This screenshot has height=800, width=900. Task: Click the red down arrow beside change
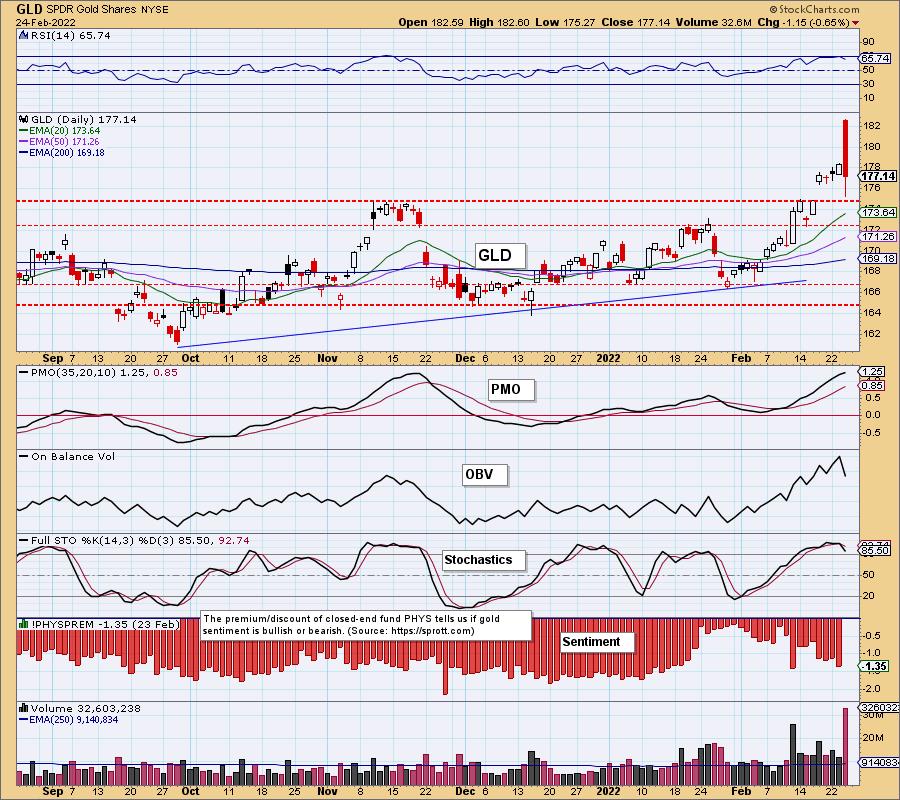[x=856, y=23]
